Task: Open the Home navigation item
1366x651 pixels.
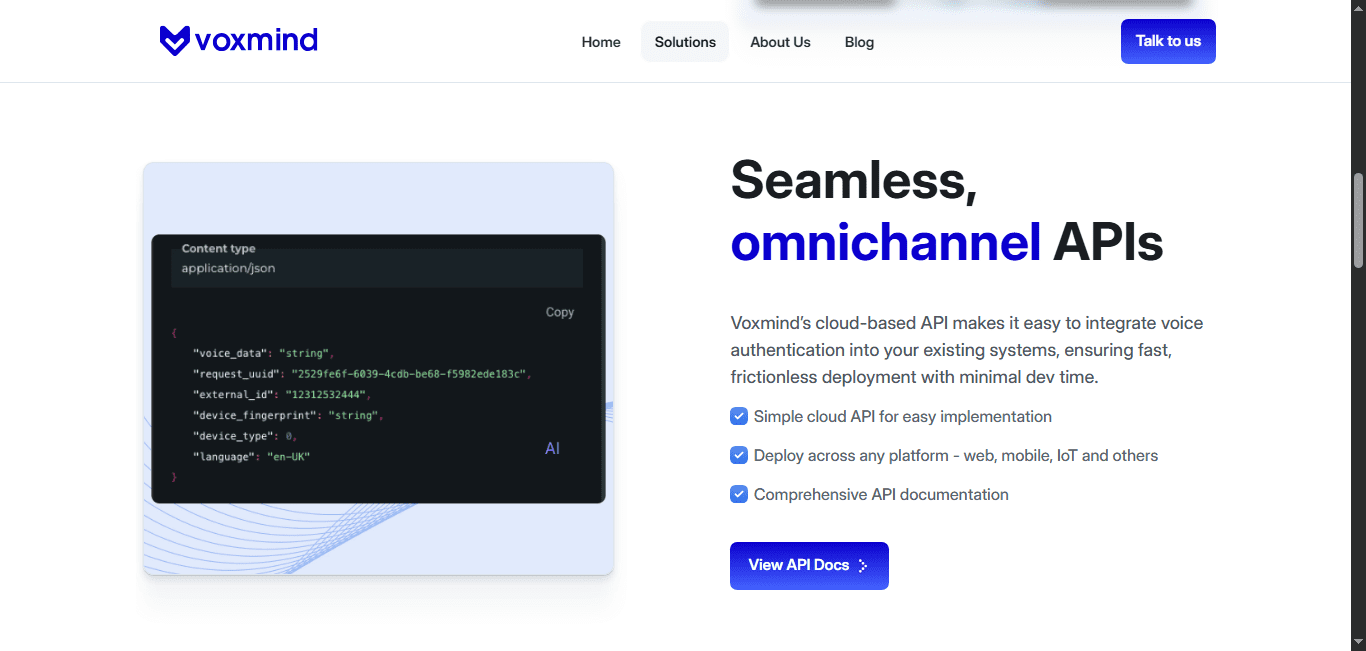Action: [x=601, y=42]
